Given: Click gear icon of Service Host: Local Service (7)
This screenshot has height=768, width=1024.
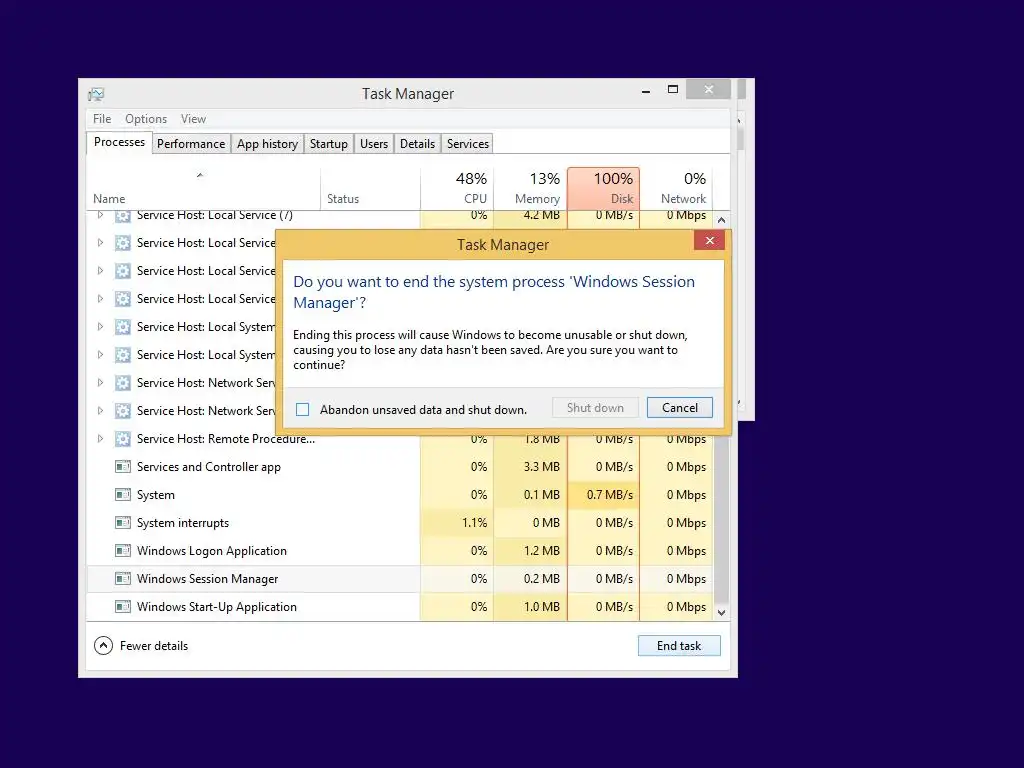Looking at the screenshot, I should (123, 216).
